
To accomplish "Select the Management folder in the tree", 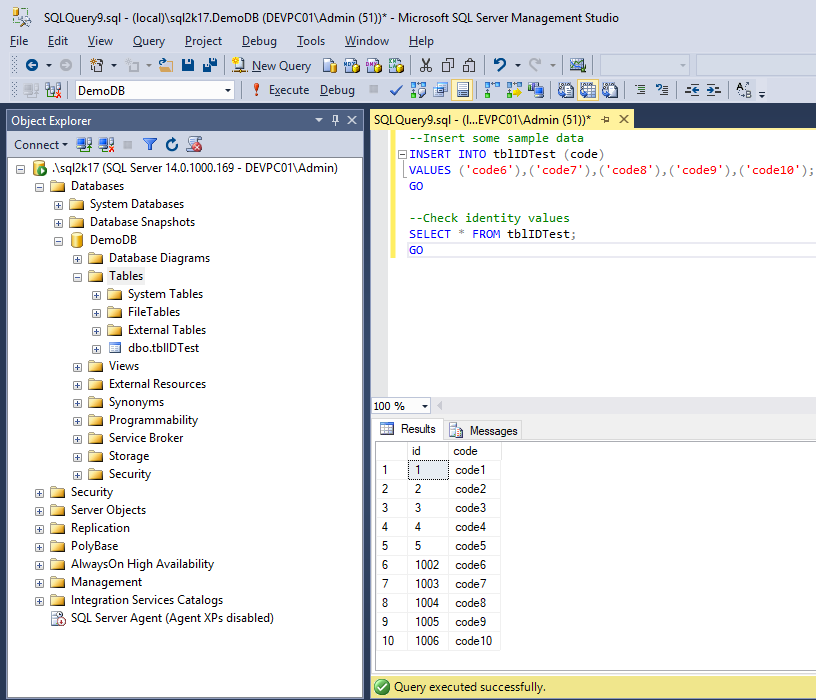I will click(106, 582).
